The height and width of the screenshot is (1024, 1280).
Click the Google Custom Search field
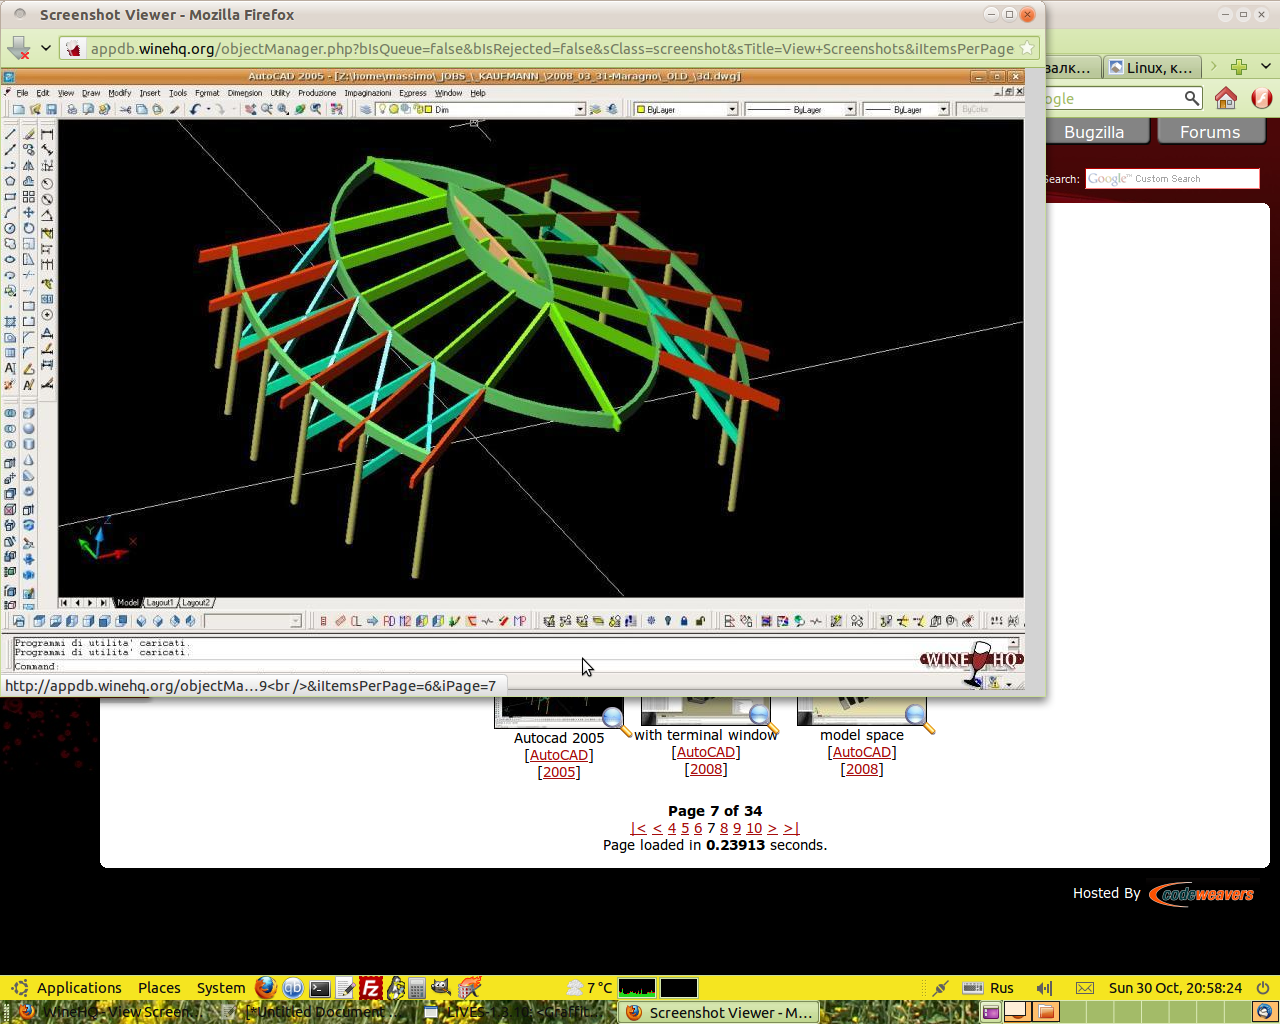(x=1171, y=179)
